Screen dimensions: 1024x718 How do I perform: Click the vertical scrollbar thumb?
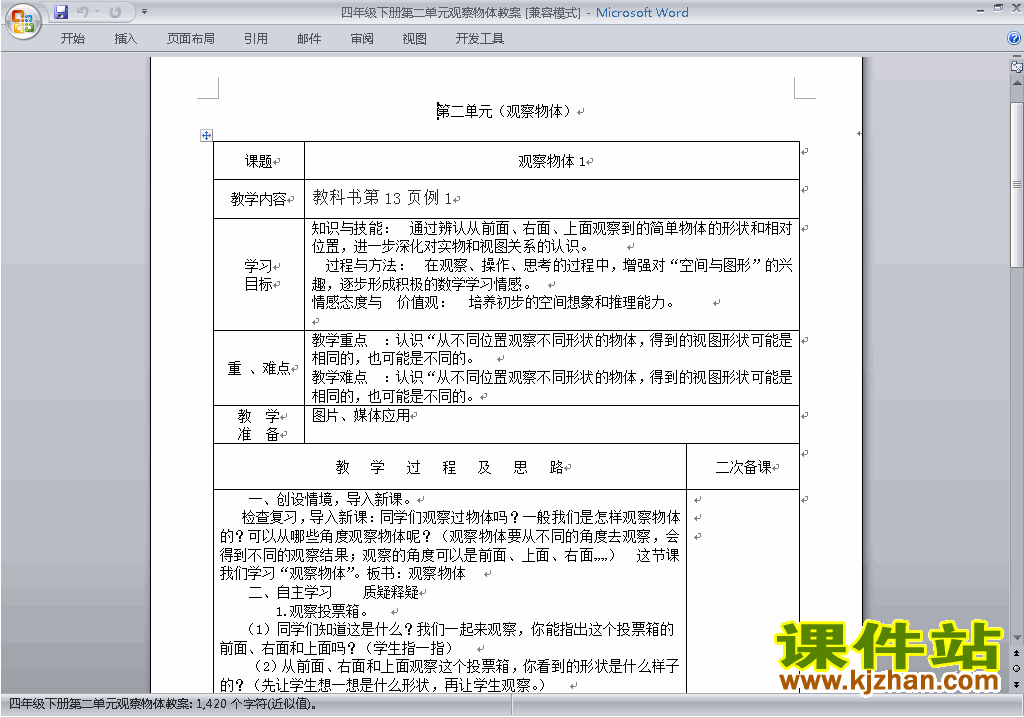click(1017, 184)
